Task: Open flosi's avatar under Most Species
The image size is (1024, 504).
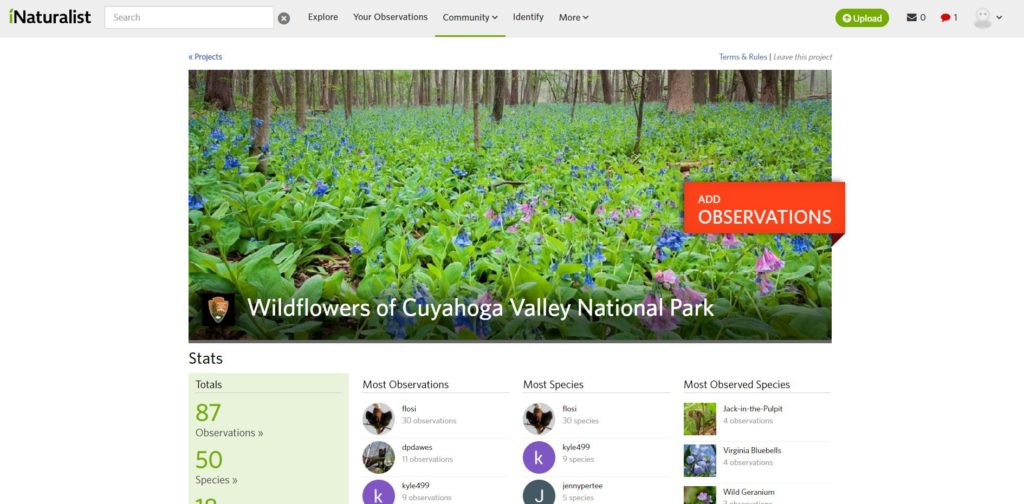Action: point(539,418)
